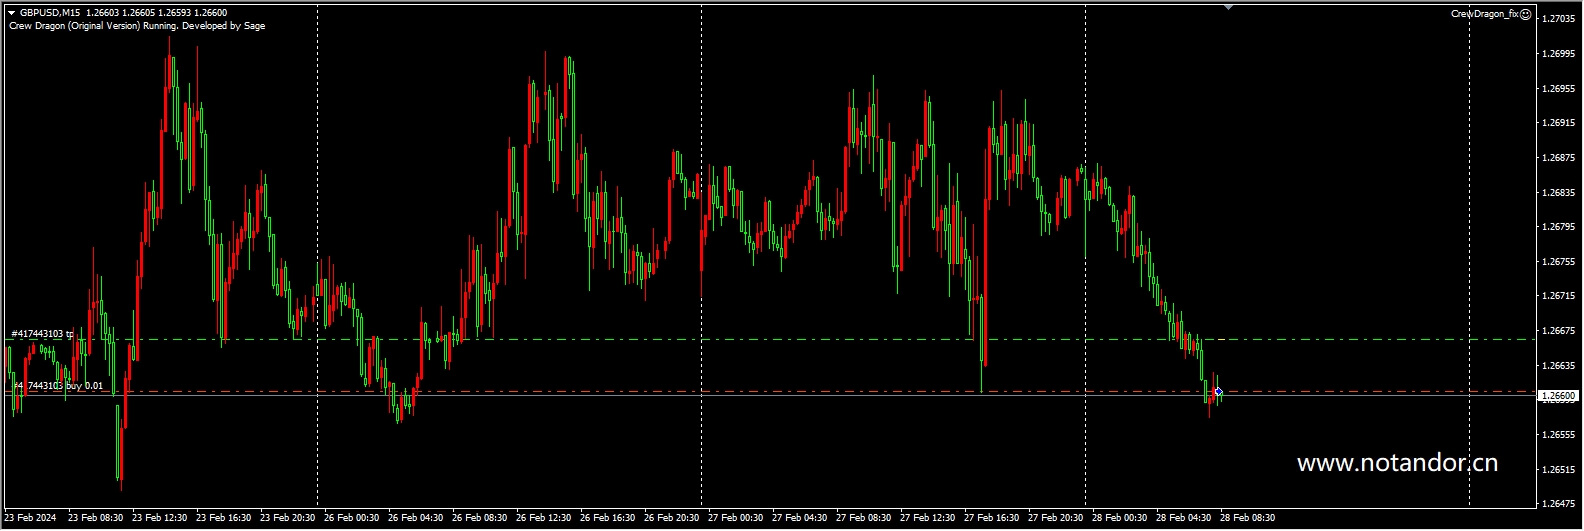Click the 23 Feb 20:30 time label
This screenshot has width=1584, height=531.
tap(288, 518)
